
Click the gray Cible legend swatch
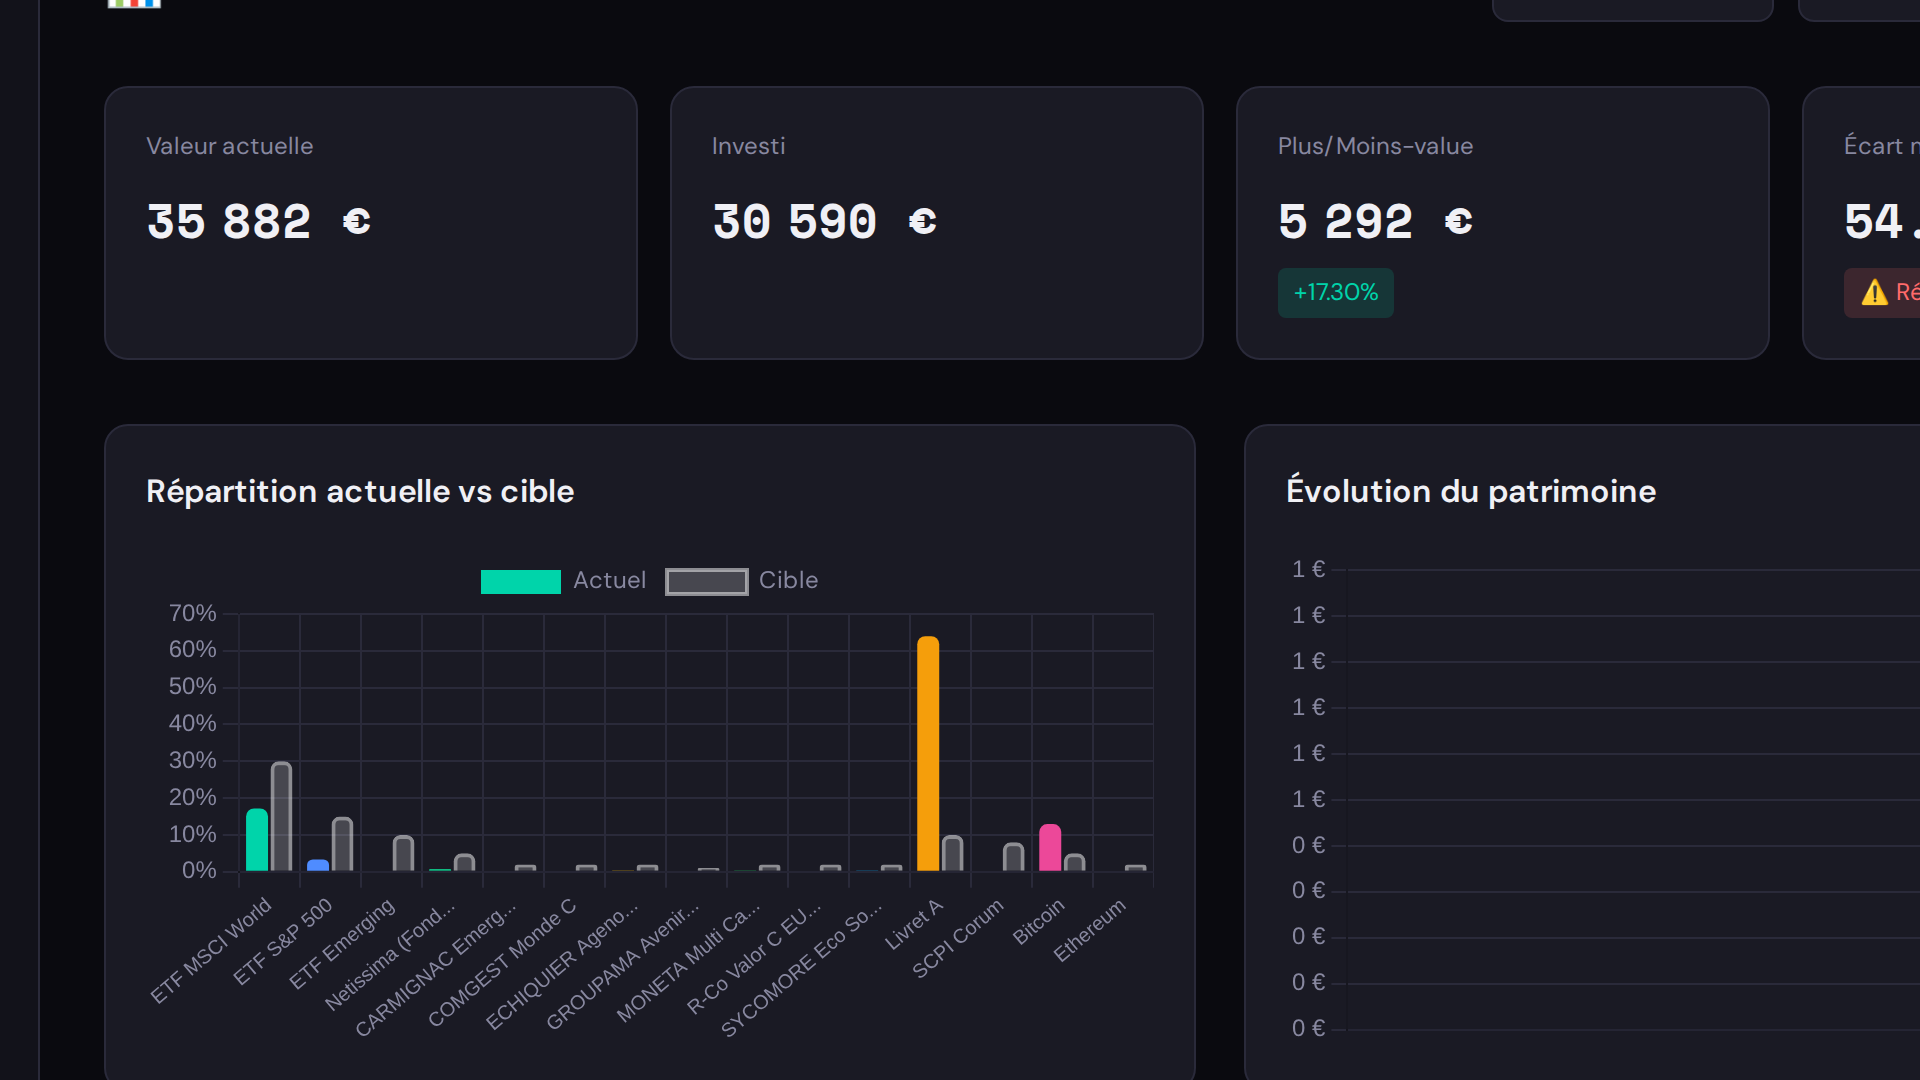[707, 581]
